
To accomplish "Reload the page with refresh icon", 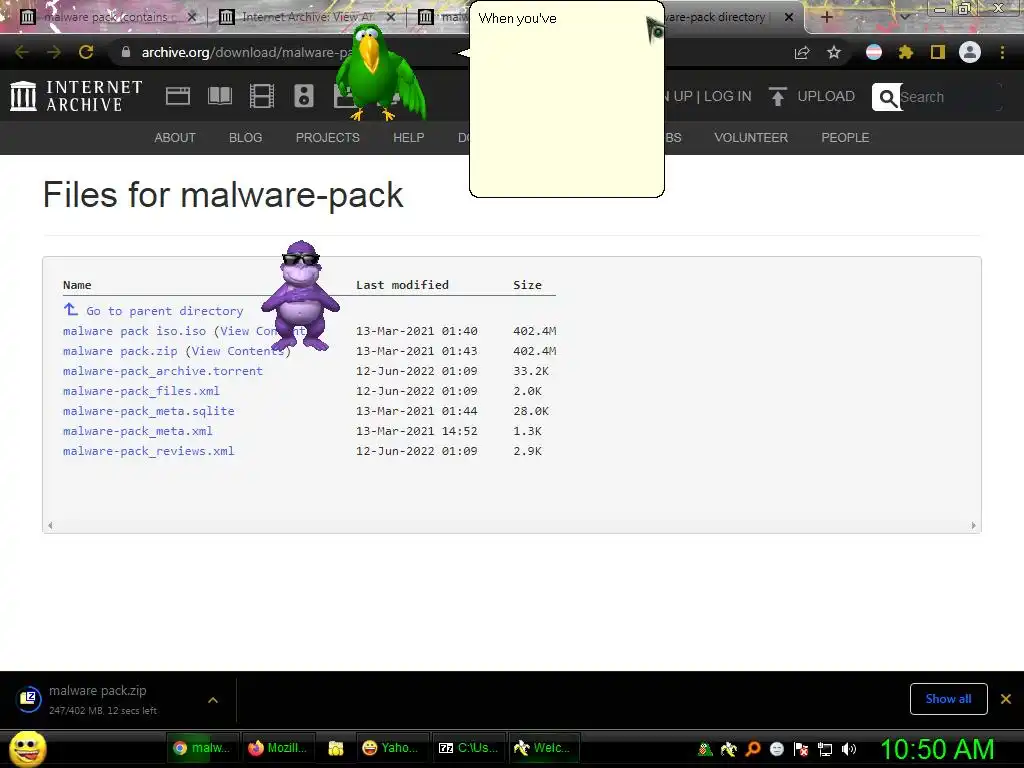I will coord(86,52).
